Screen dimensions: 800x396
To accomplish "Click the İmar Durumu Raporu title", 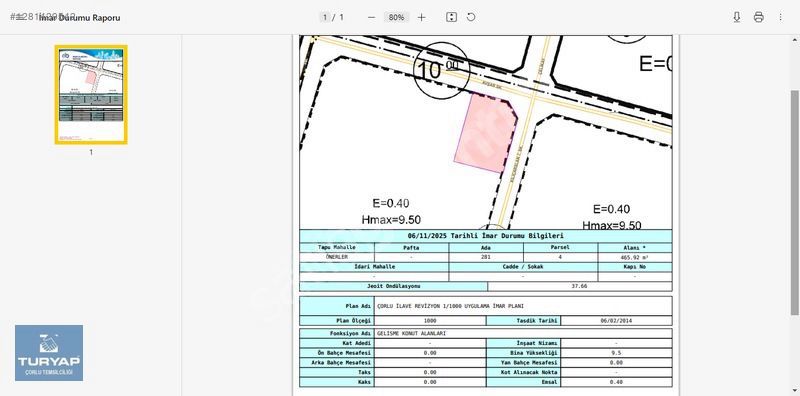I will 80,17.
